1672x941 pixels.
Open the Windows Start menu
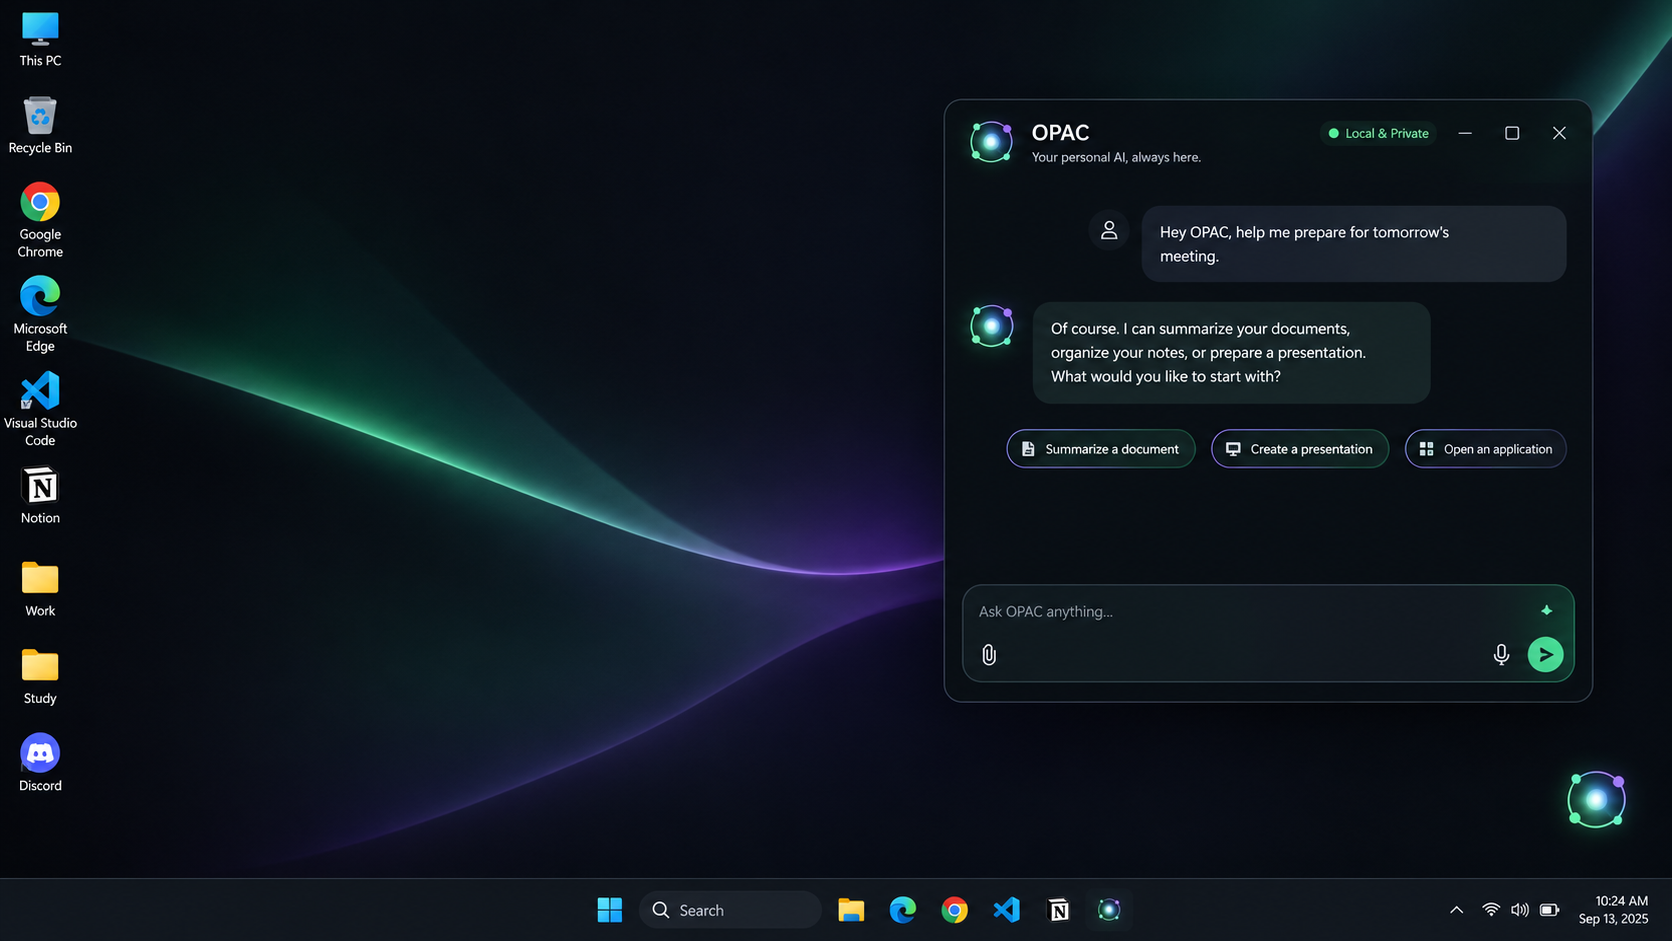[609, 910]
